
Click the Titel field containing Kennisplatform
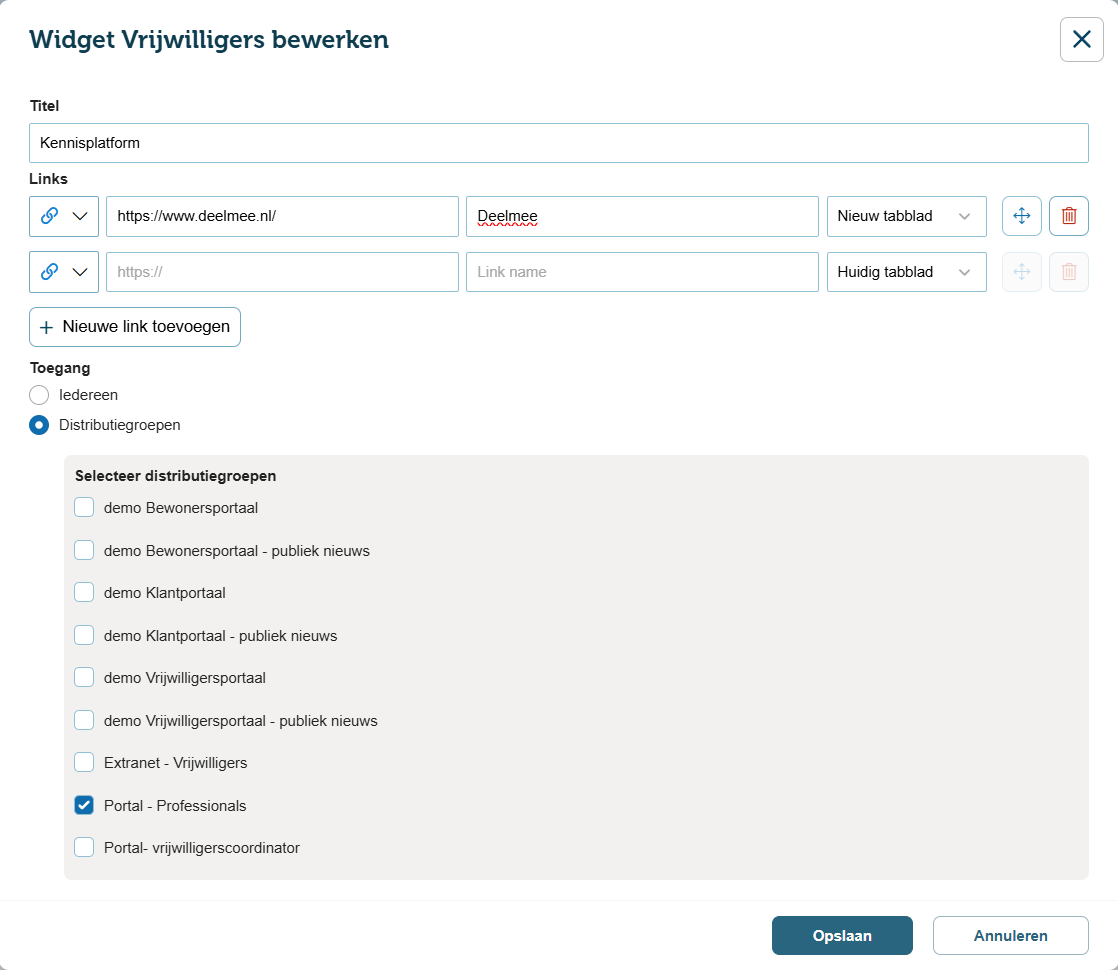[x=558, y=143]
